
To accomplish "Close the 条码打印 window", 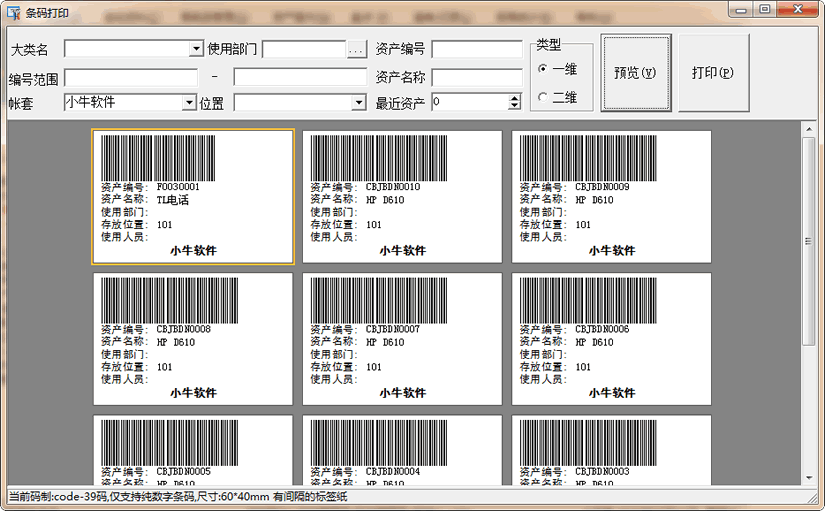I will (797, 9).
